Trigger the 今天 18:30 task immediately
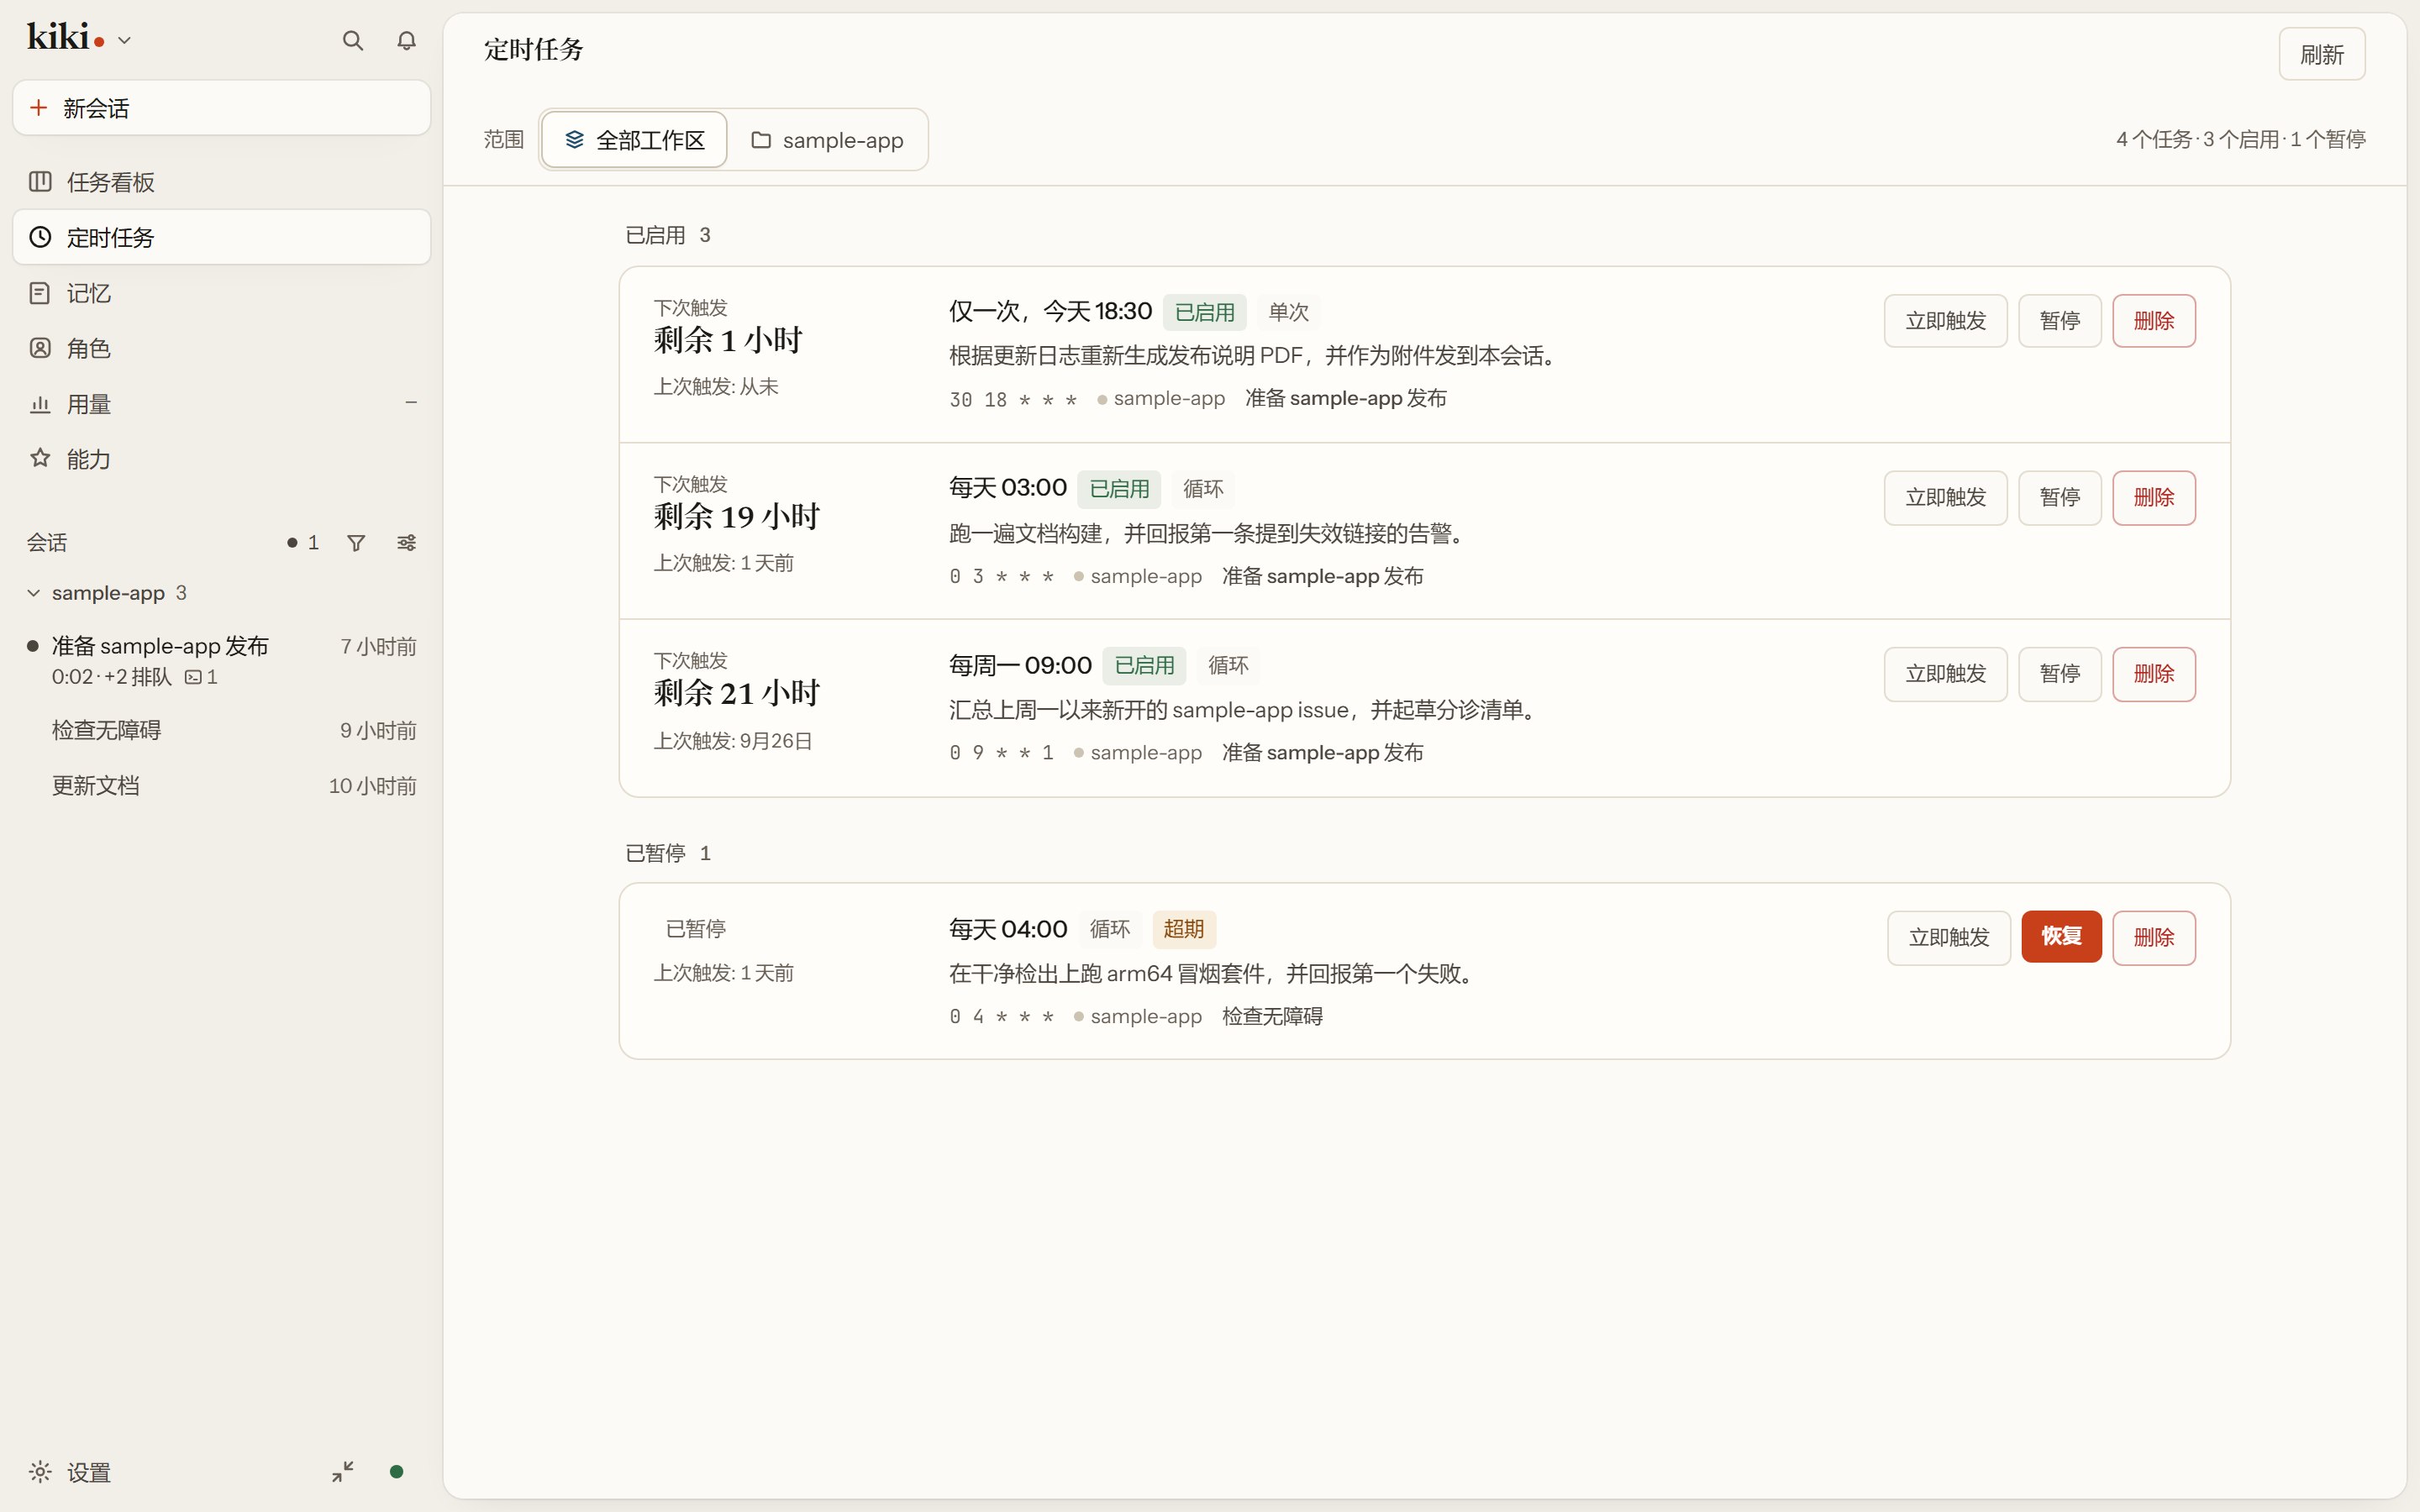Image resolution: width=2420 pixels, height=1512 pixels. click(1945, 321)
